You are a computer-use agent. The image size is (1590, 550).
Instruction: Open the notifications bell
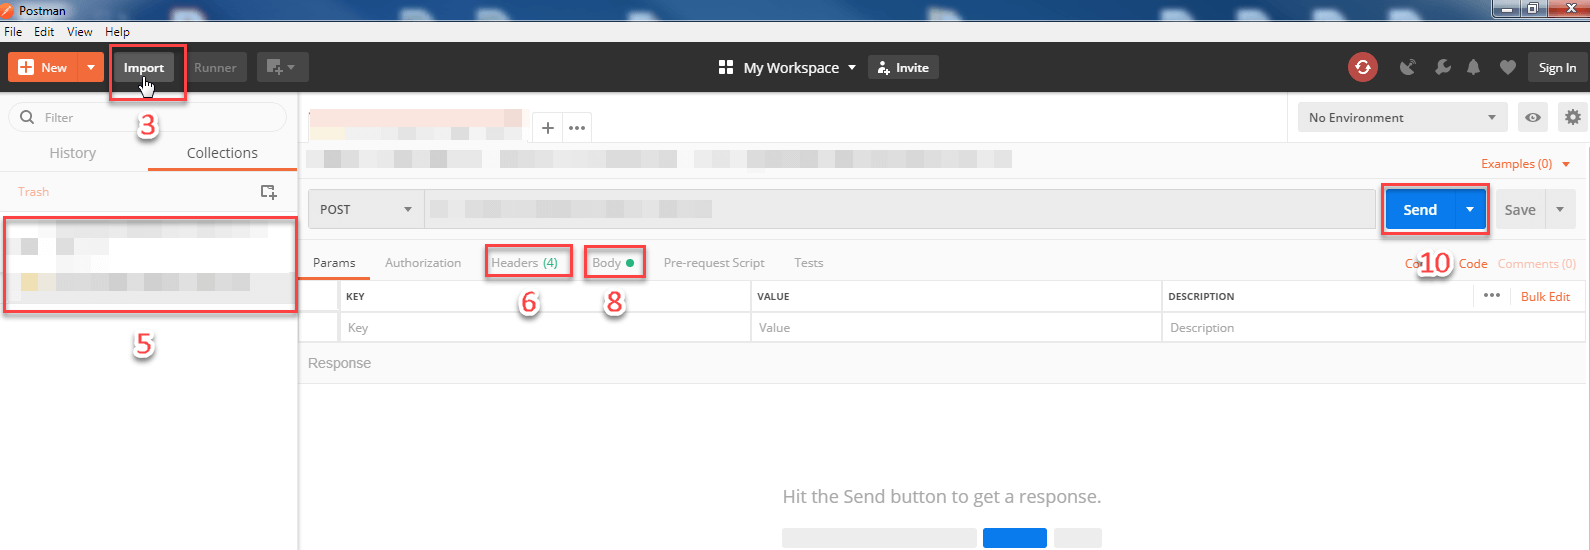point(1473,67)
